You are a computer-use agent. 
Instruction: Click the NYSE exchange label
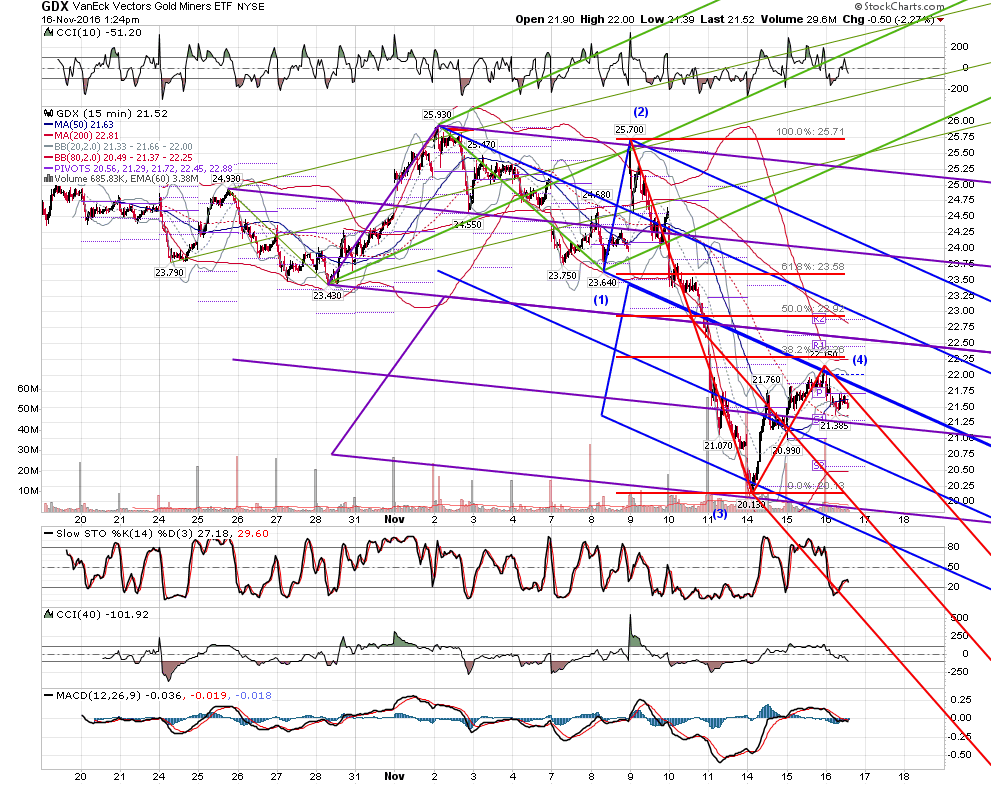tap(251, 6)
